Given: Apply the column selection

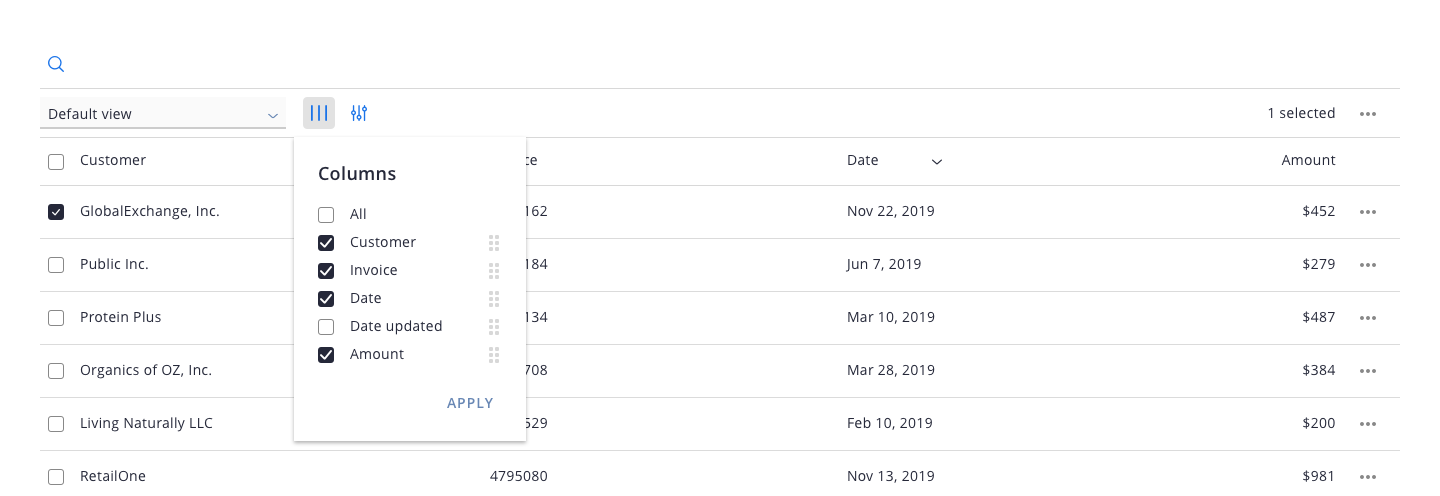Looking at the screenshot, I should coord(470,403).
